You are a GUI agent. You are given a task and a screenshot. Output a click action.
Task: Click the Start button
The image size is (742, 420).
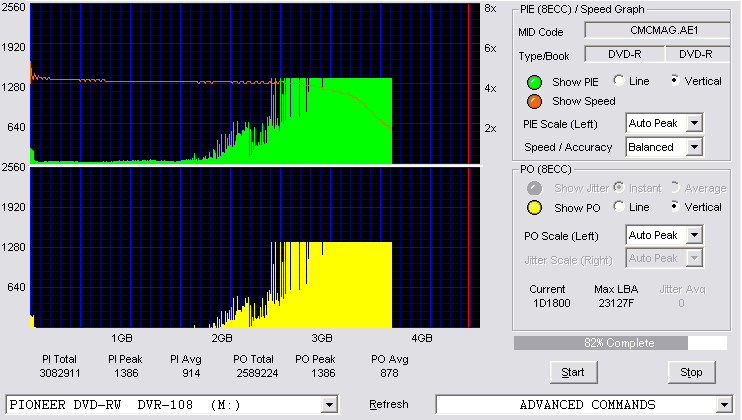pyautogui.click(x=574, y=372)
